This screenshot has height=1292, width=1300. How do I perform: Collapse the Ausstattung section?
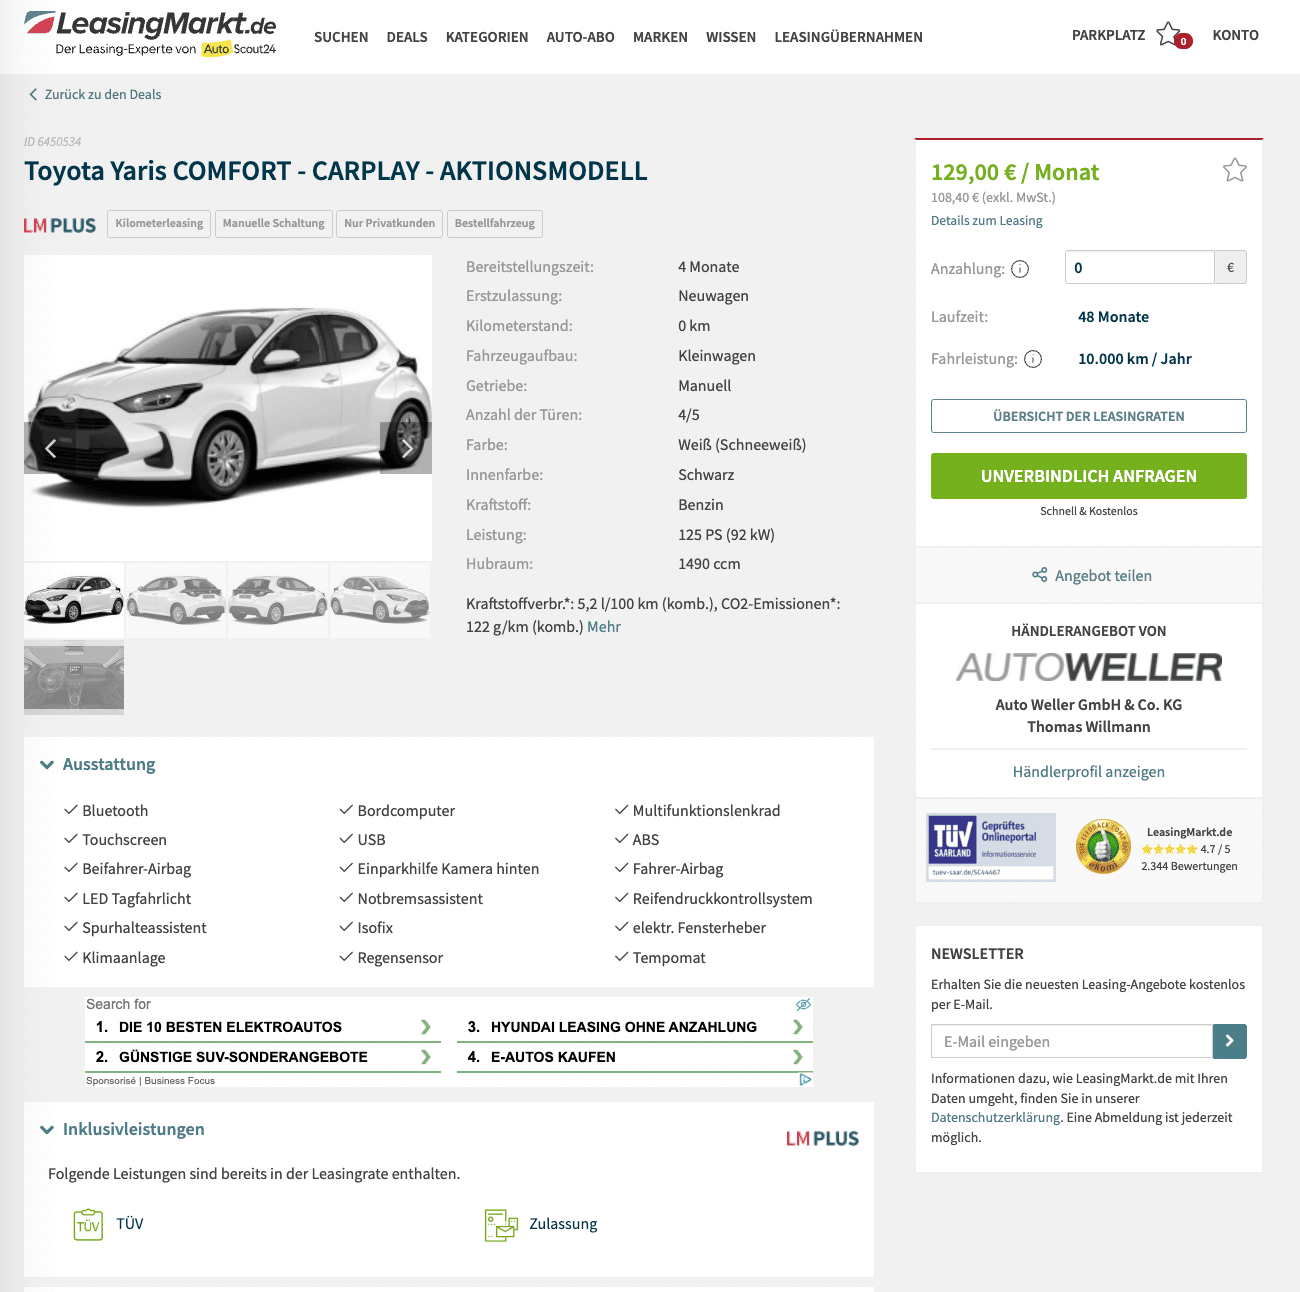tap(46, 764)
